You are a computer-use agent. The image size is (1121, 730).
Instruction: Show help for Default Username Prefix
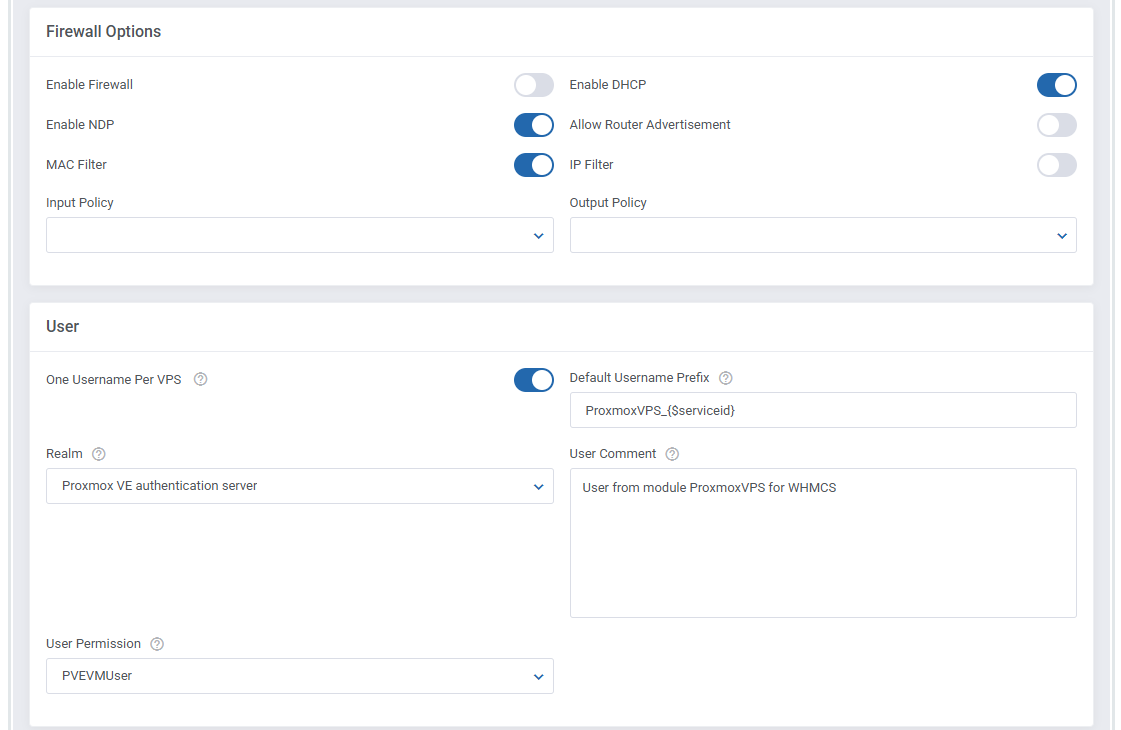pos(726,378)
